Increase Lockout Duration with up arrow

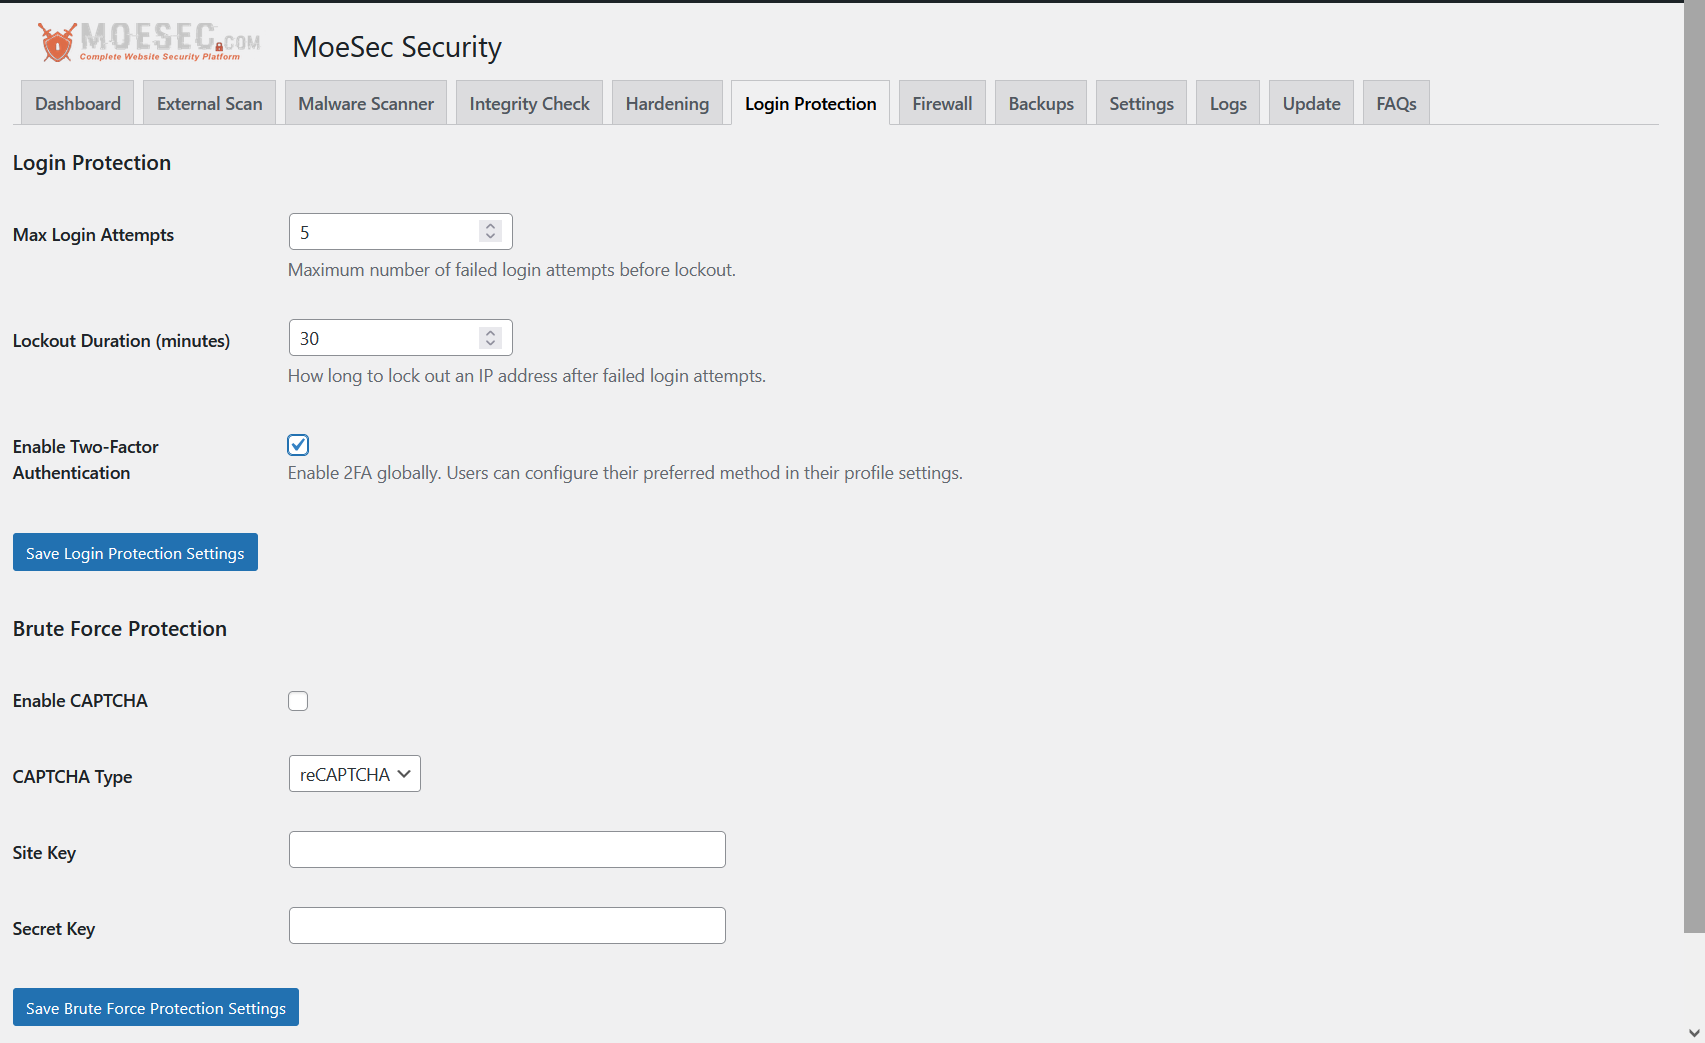(490, 332)
